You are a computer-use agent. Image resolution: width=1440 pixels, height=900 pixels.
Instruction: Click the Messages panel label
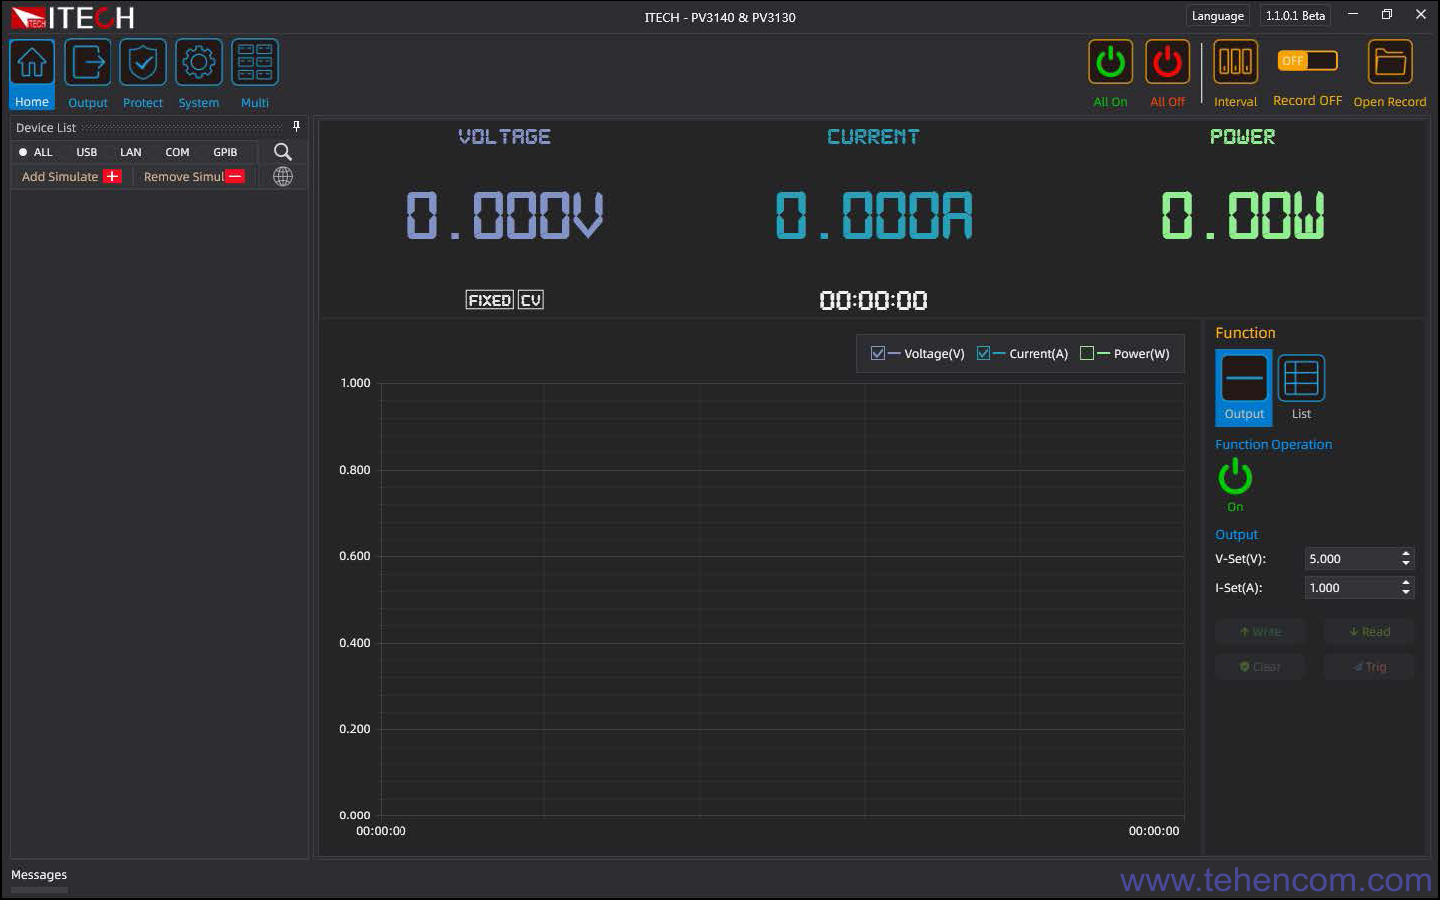pos(39,875)
